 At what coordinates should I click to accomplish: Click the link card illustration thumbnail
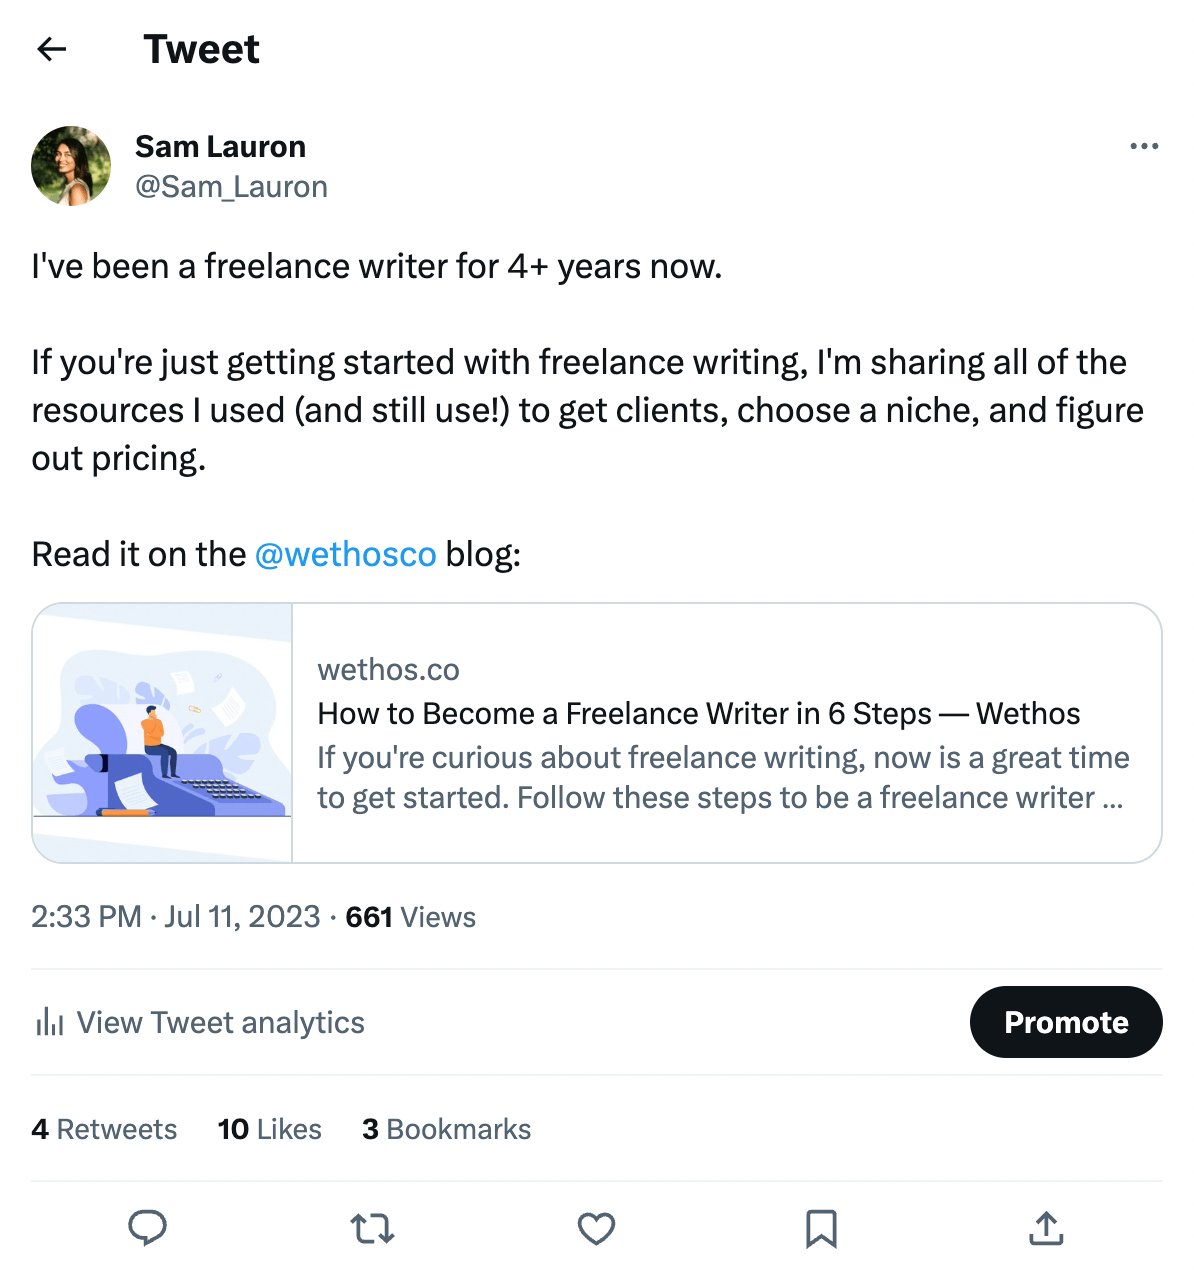162,732
